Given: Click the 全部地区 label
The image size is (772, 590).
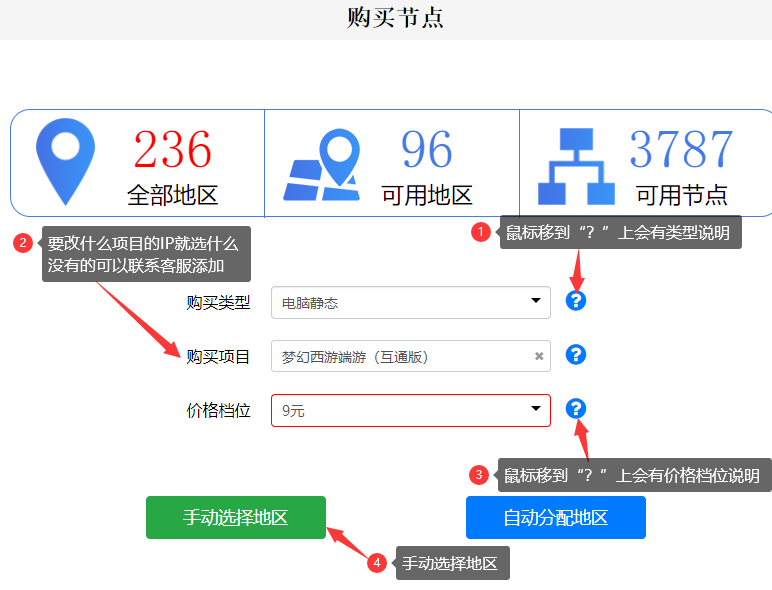Looking at the screenshot, I should pos(173,196).
